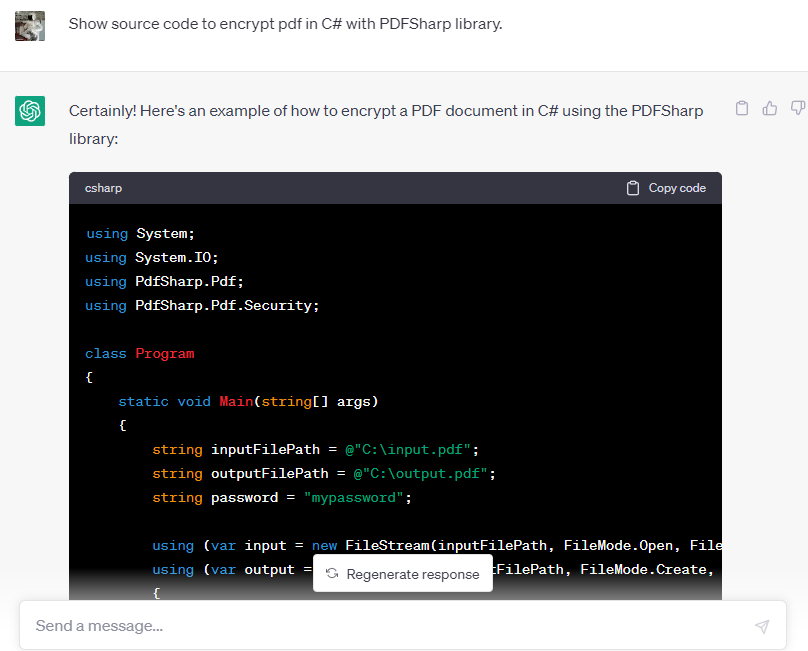Click the password "mypassword" code line
Screen dimensions: 808x651
point(282,497)
